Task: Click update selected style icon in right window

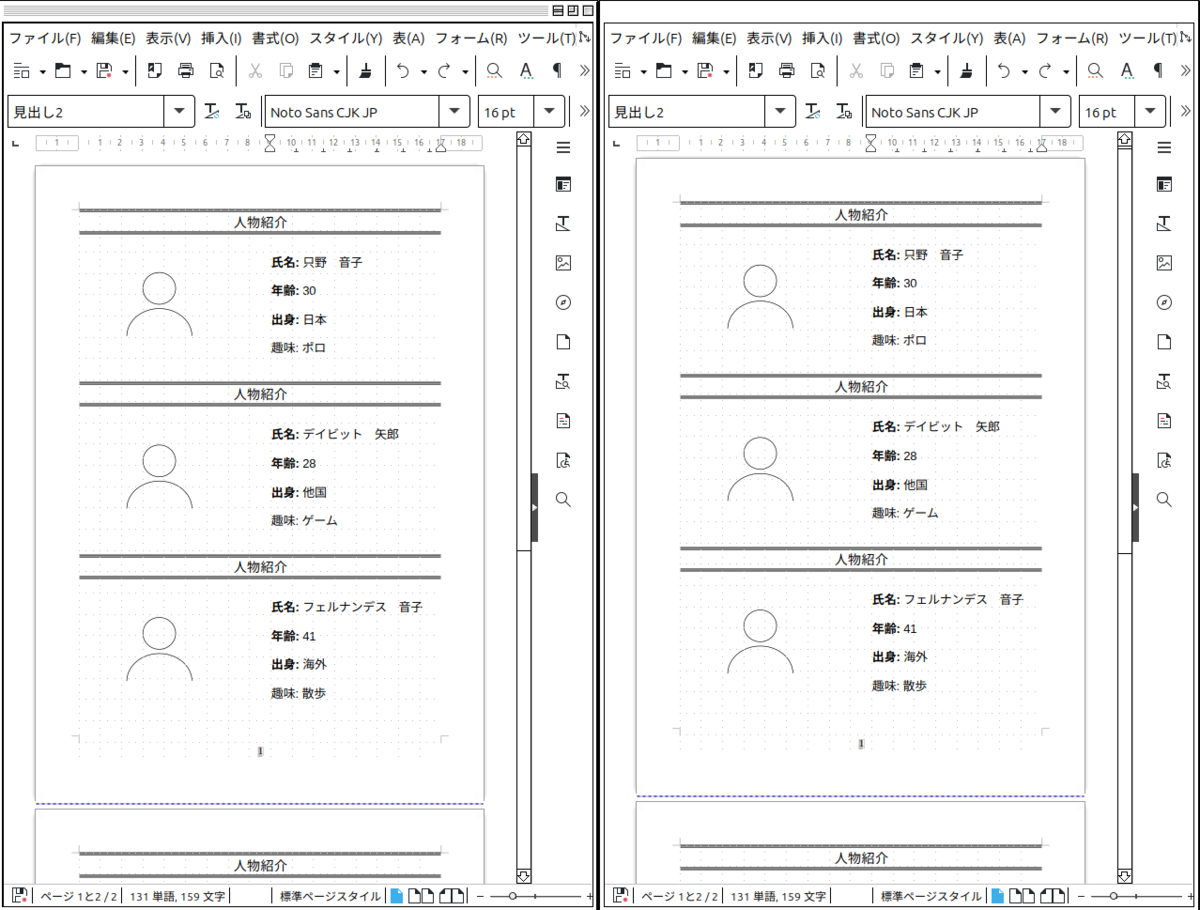Action: (x=811, y=111)
